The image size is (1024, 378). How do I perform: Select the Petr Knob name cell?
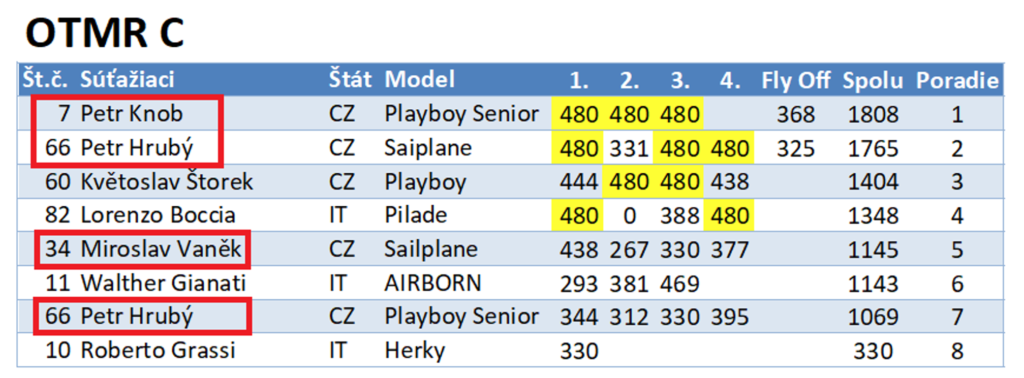click(x=132, y=114)
